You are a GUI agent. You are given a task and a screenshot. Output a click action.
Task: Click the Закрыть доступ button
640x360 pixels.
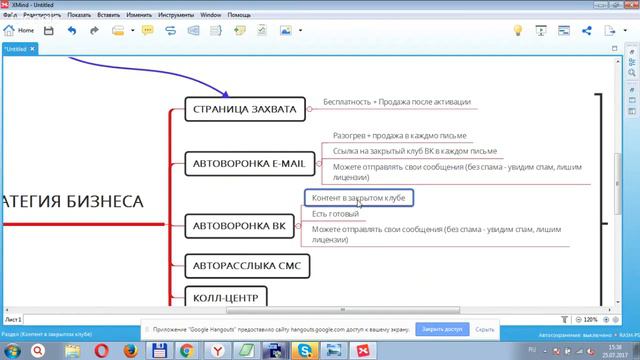(x=442, y=329)
